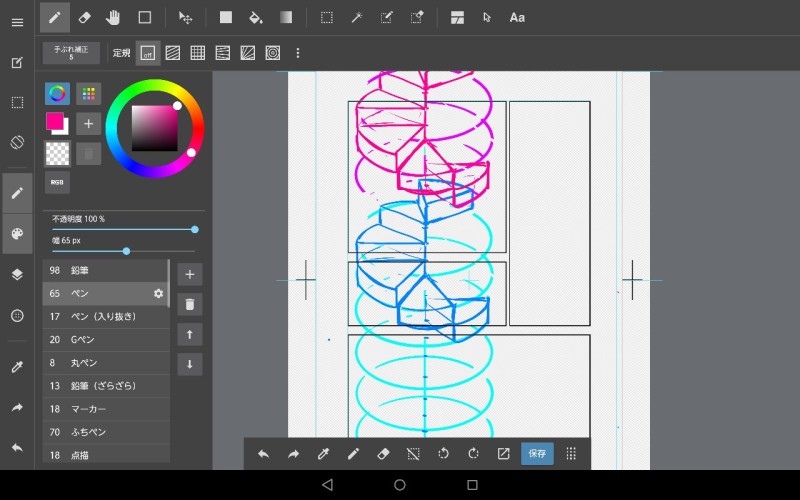This screenshot has height=500, width=800.
Task: Open the three-dot snap options menu
Action: click(297, 53)
